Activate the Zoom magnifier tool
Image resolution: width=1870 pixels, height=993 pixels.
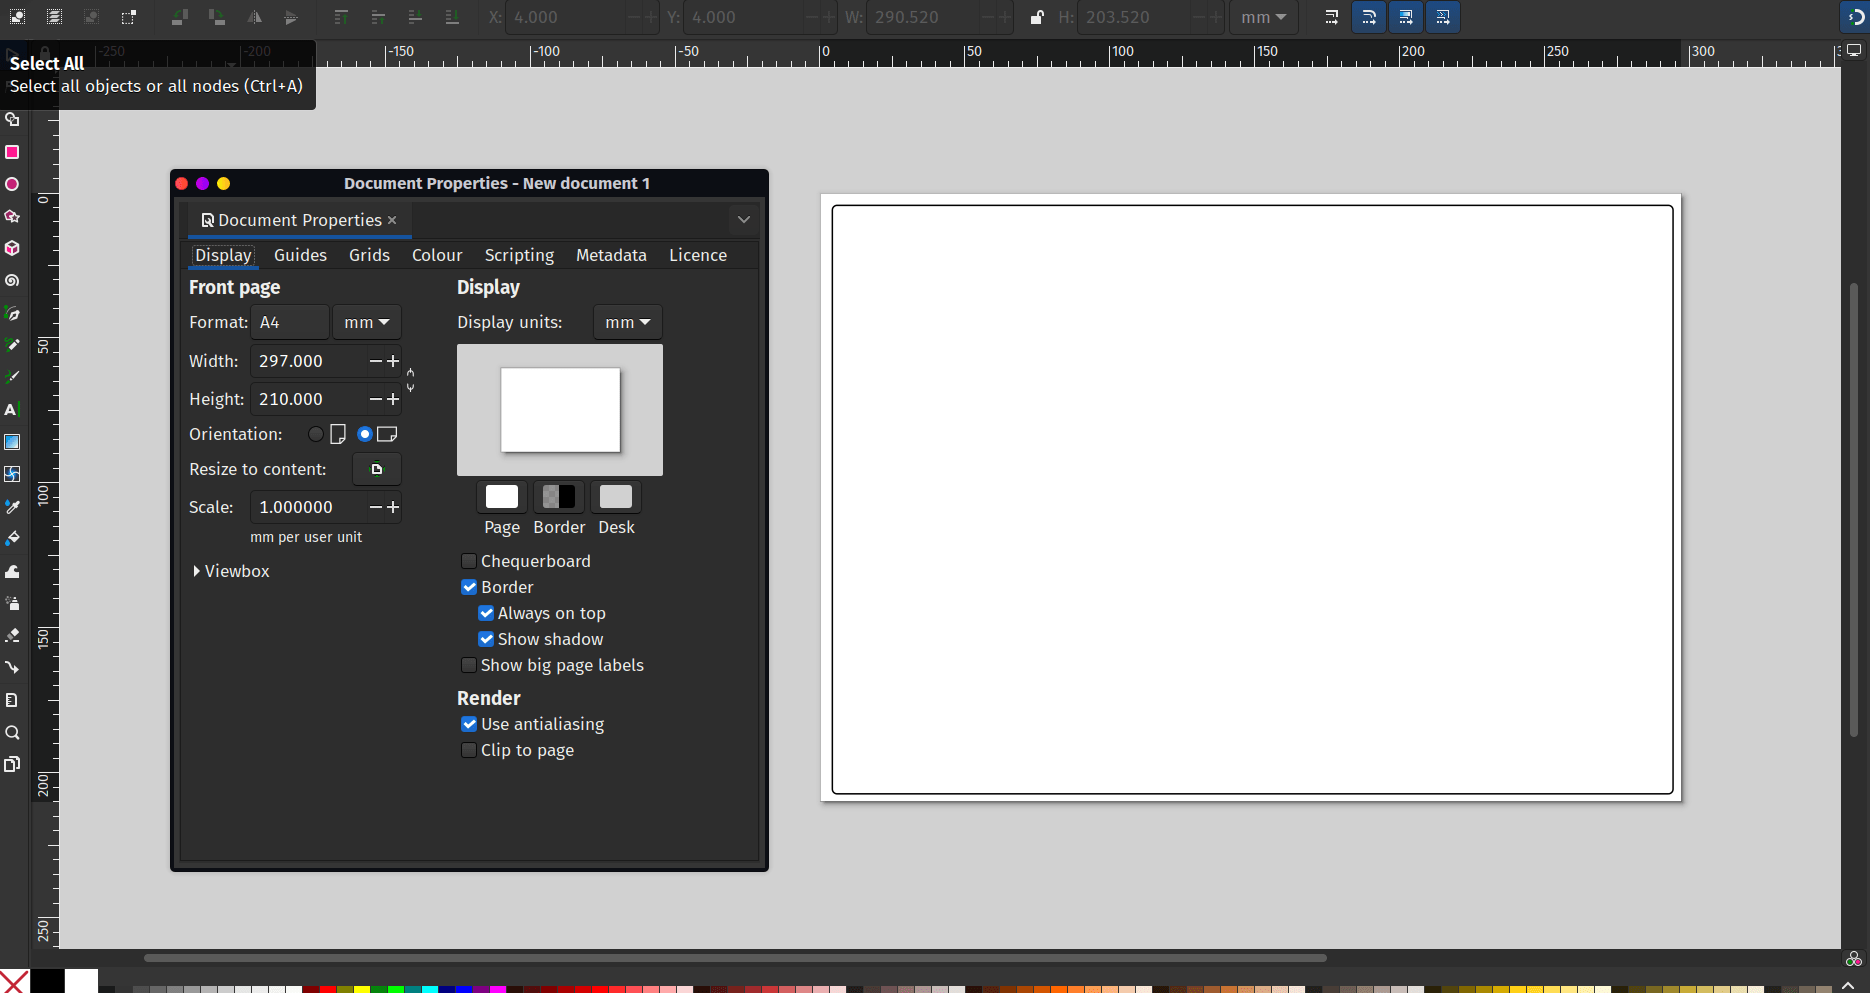[12, 733]
